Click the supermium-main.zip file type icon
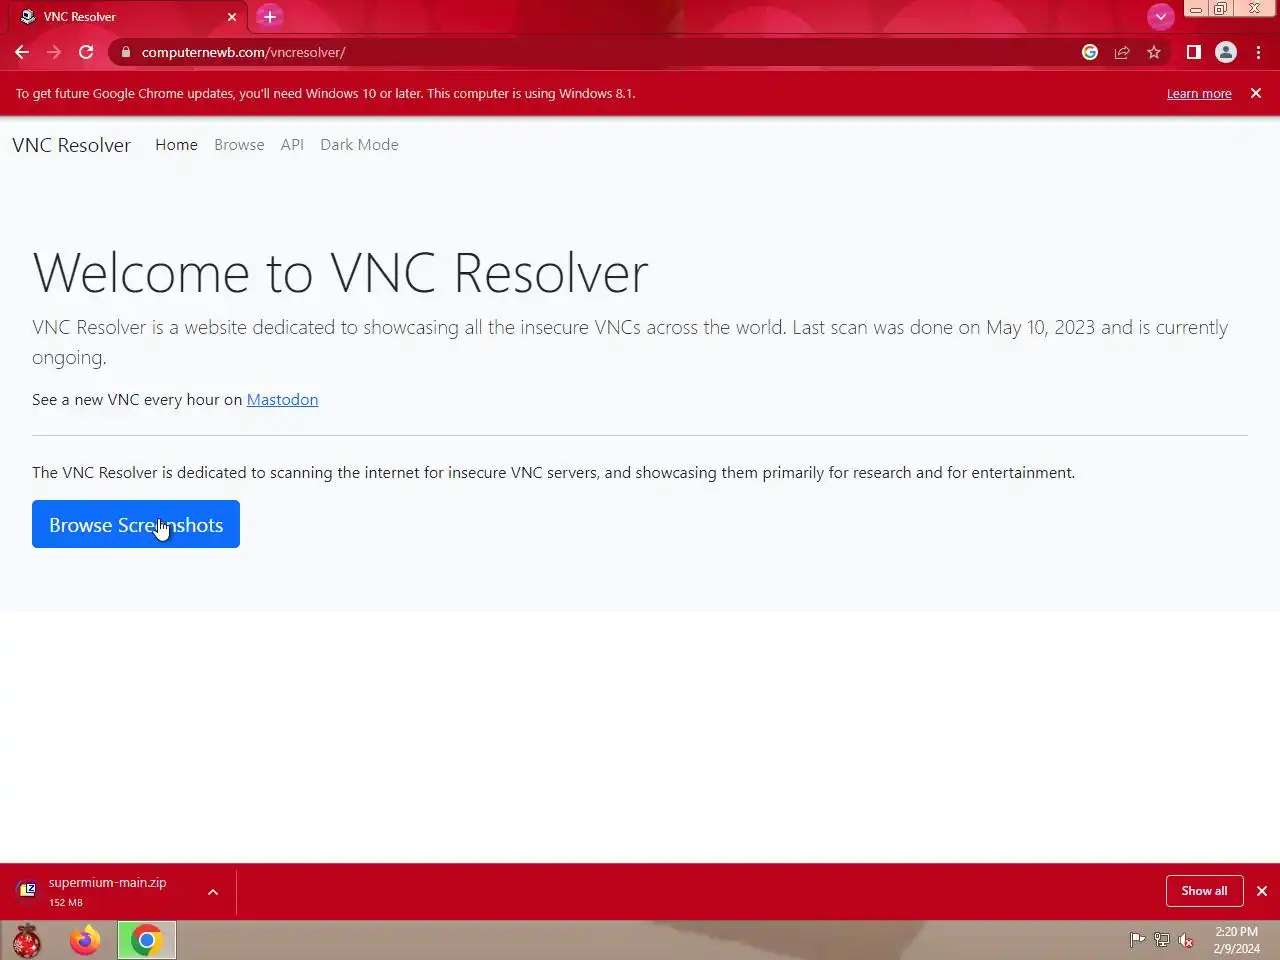The image size is (1280, 960). tap(28, 890)
